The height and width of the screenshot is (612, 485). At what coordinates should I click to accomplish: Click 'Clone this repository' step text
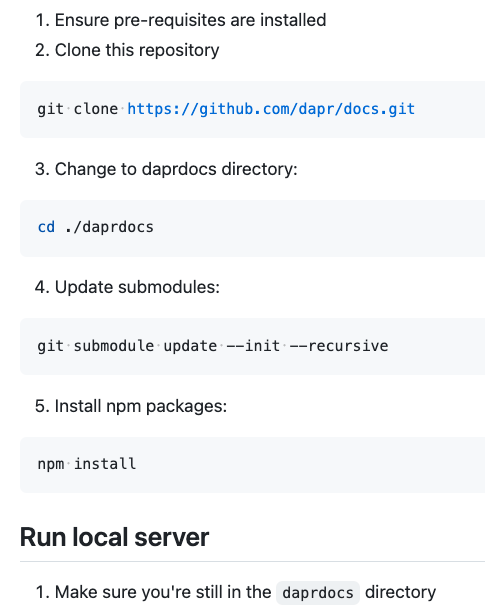[x=137, y=50]
